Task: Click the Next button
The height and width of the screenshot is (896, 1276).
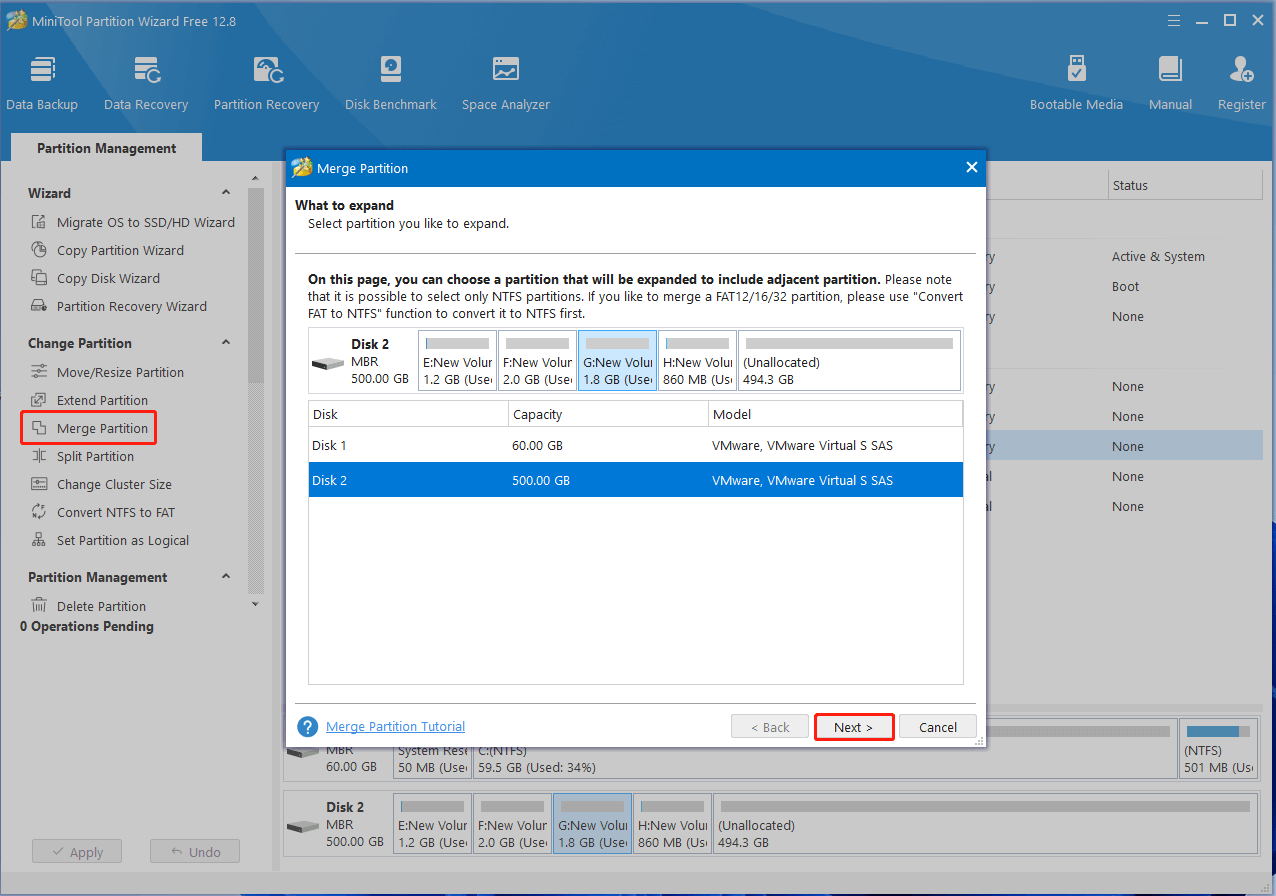Action: click(854, 727)
